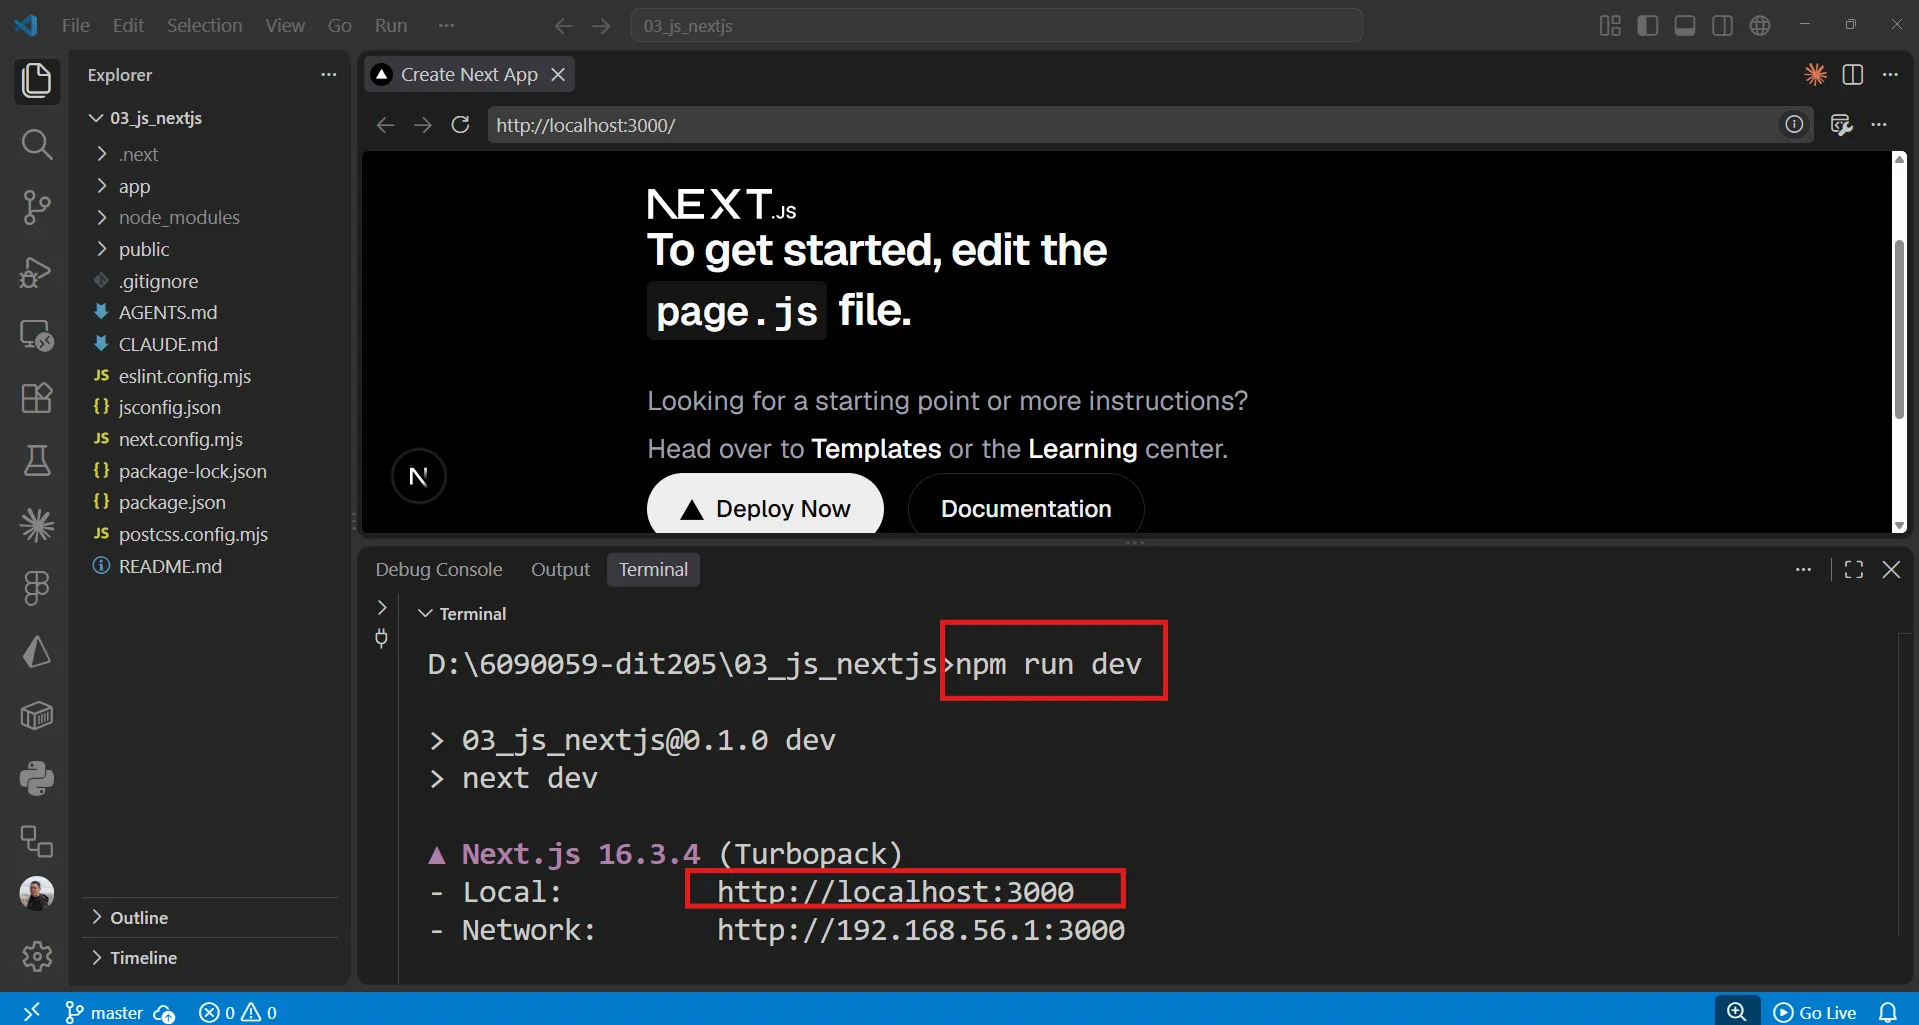Open the Accounts avatar icon
The height and width of the screenshot is (1025, 1919).
tap(37, 893)
